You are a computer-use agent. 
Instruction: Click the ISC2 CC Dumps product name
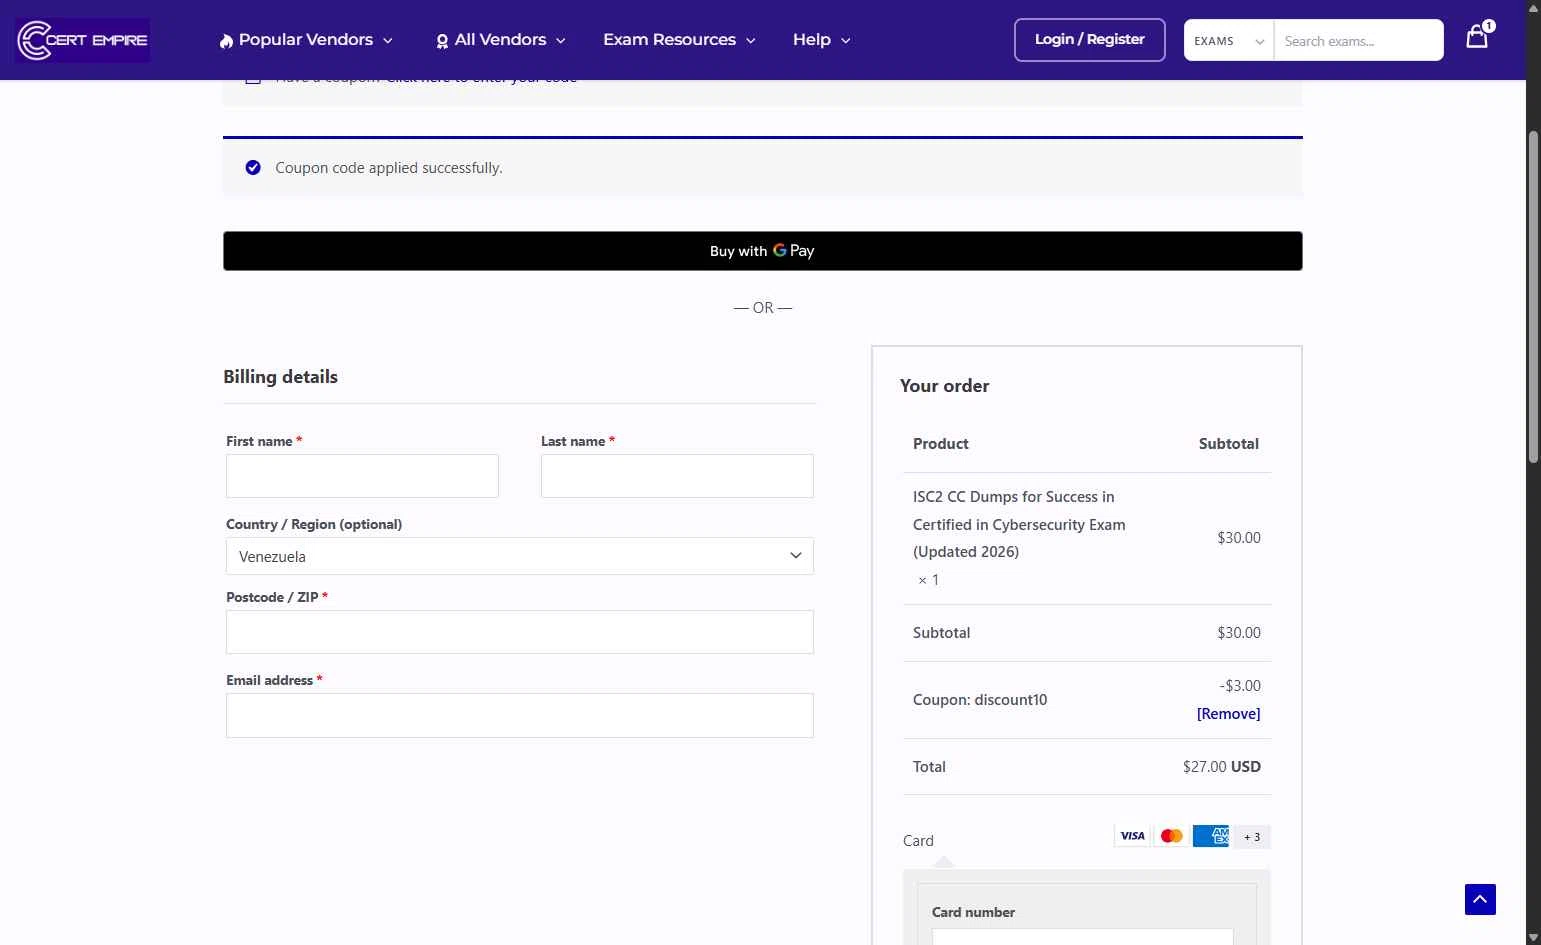[1019, 524]
